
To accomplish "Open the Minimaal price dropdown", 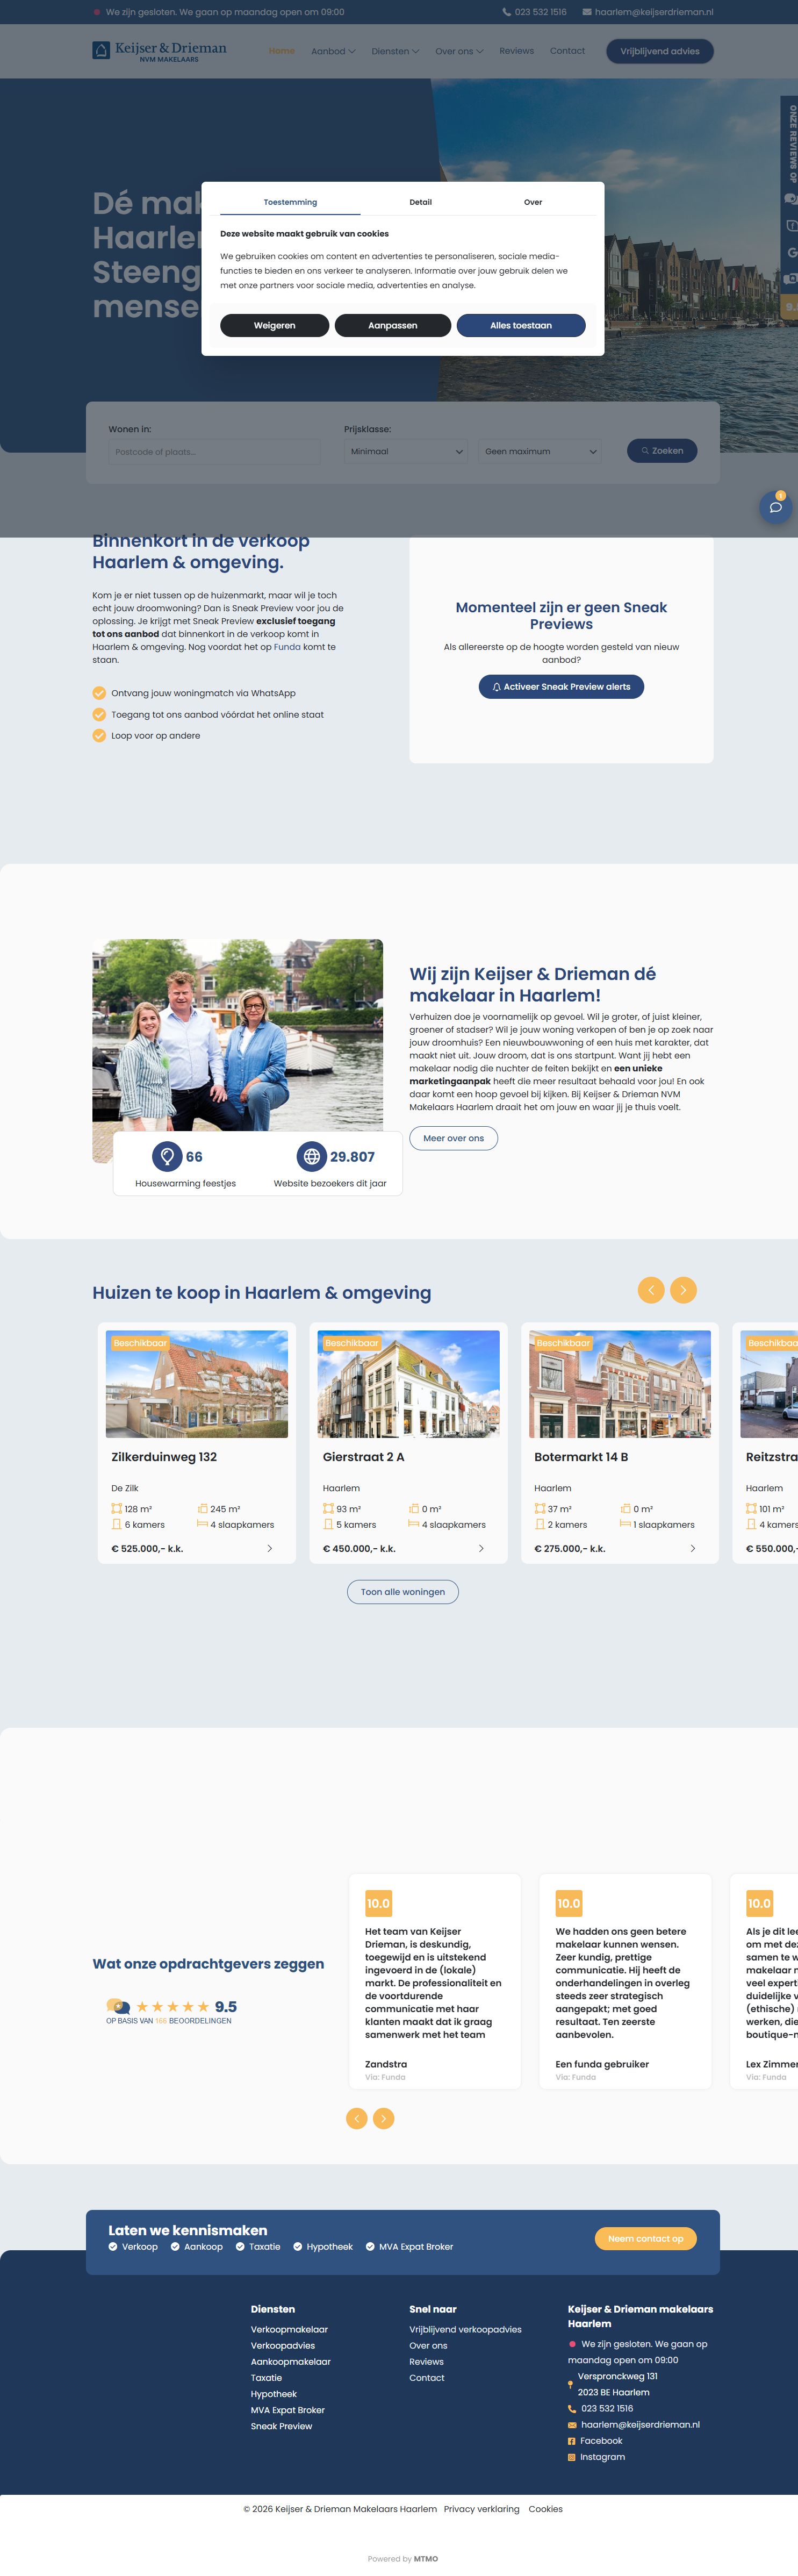I will point(406,451).
